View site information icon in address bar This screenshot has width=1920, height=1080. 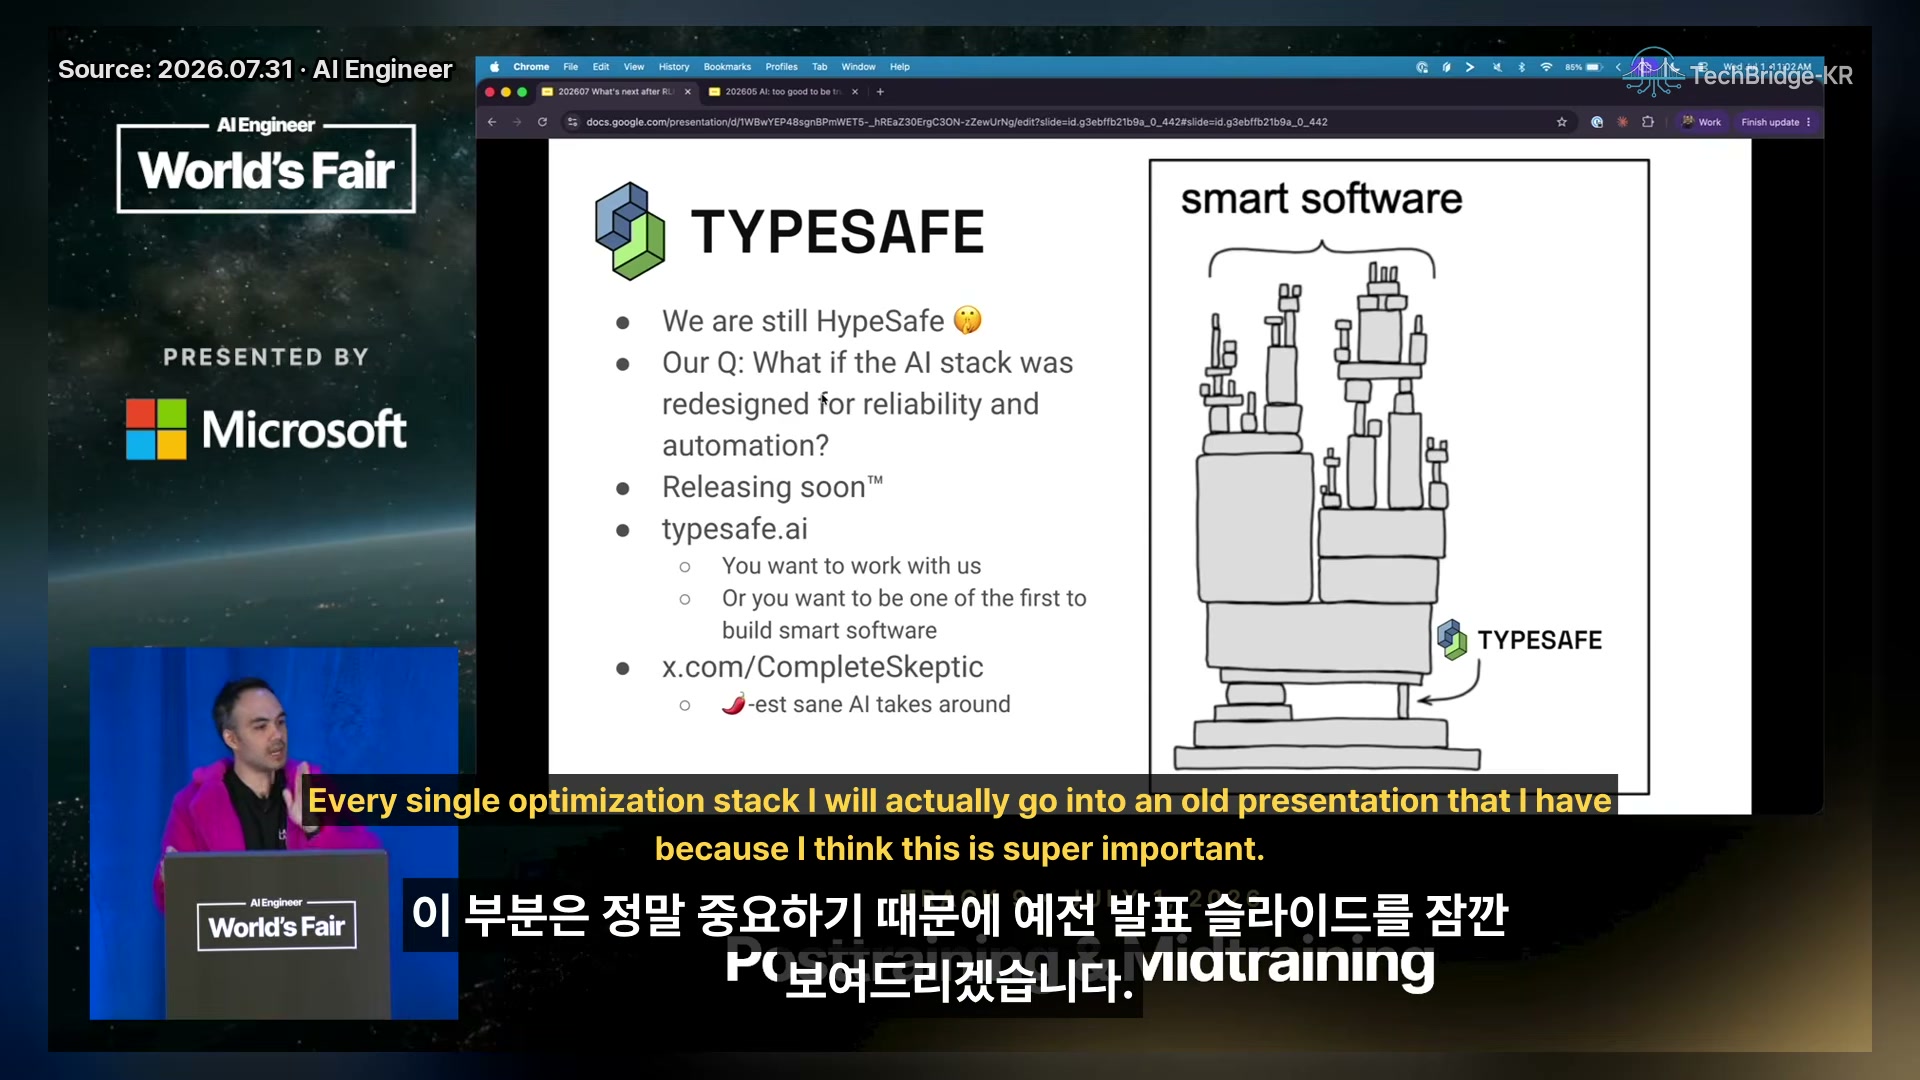coord(572,122)
